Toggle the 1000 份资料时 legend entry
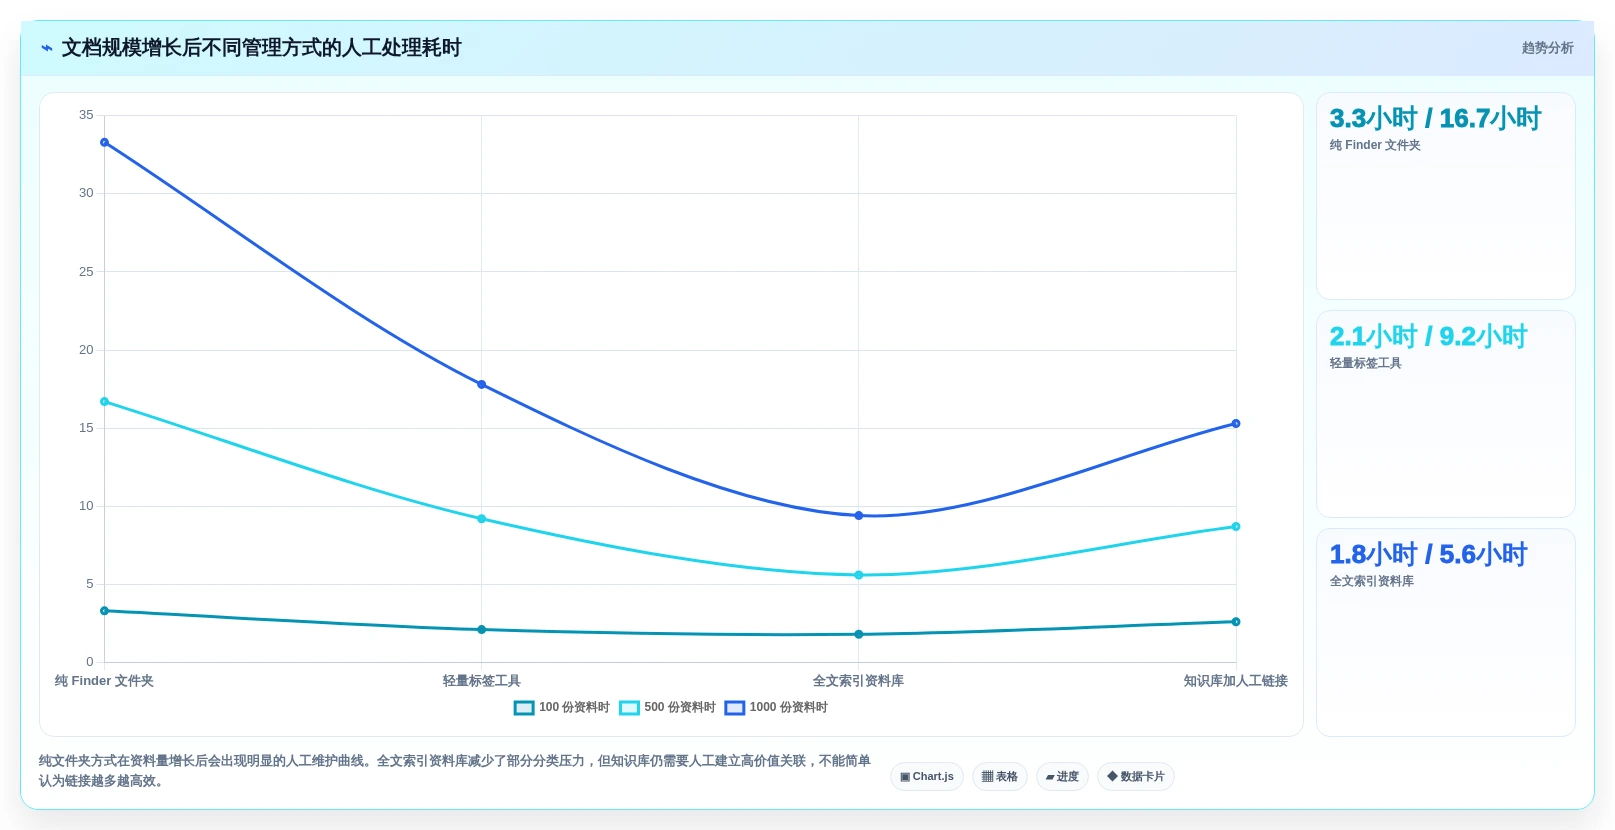1615x830 pixels. (776, 707)
